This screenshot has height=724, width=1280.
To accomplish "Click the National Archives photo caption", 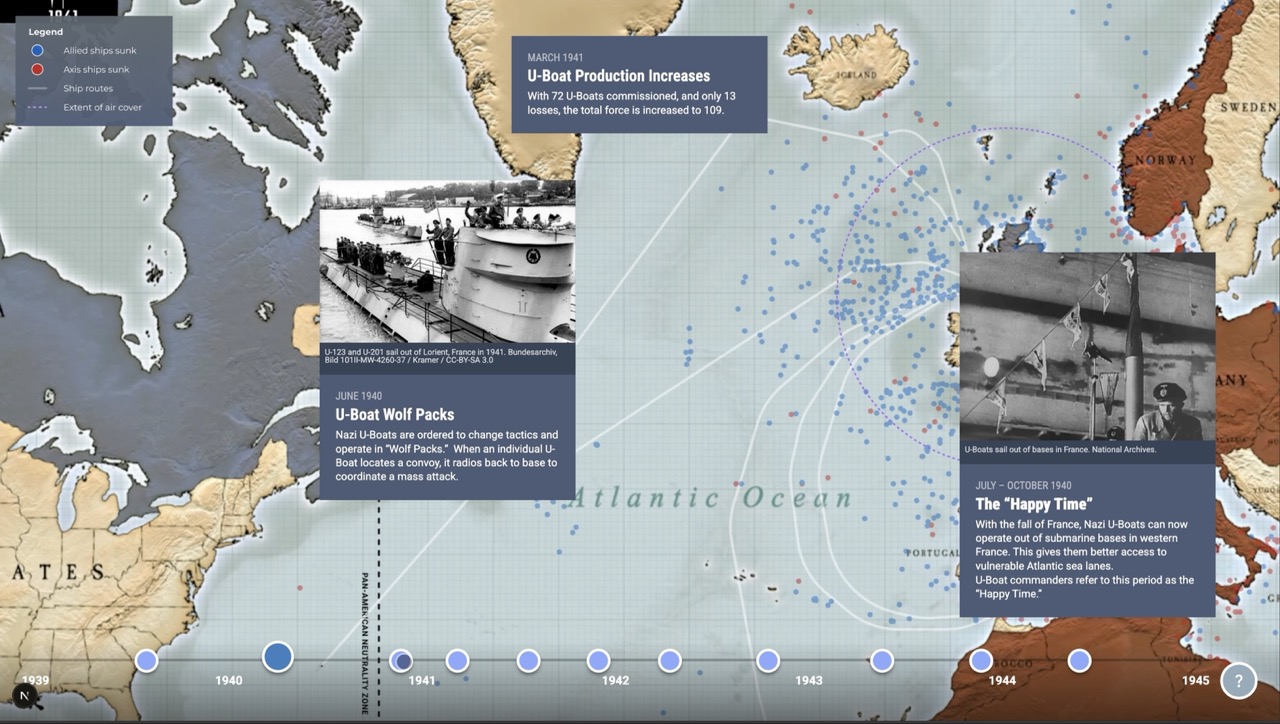I will click(x=1060, y=450).
